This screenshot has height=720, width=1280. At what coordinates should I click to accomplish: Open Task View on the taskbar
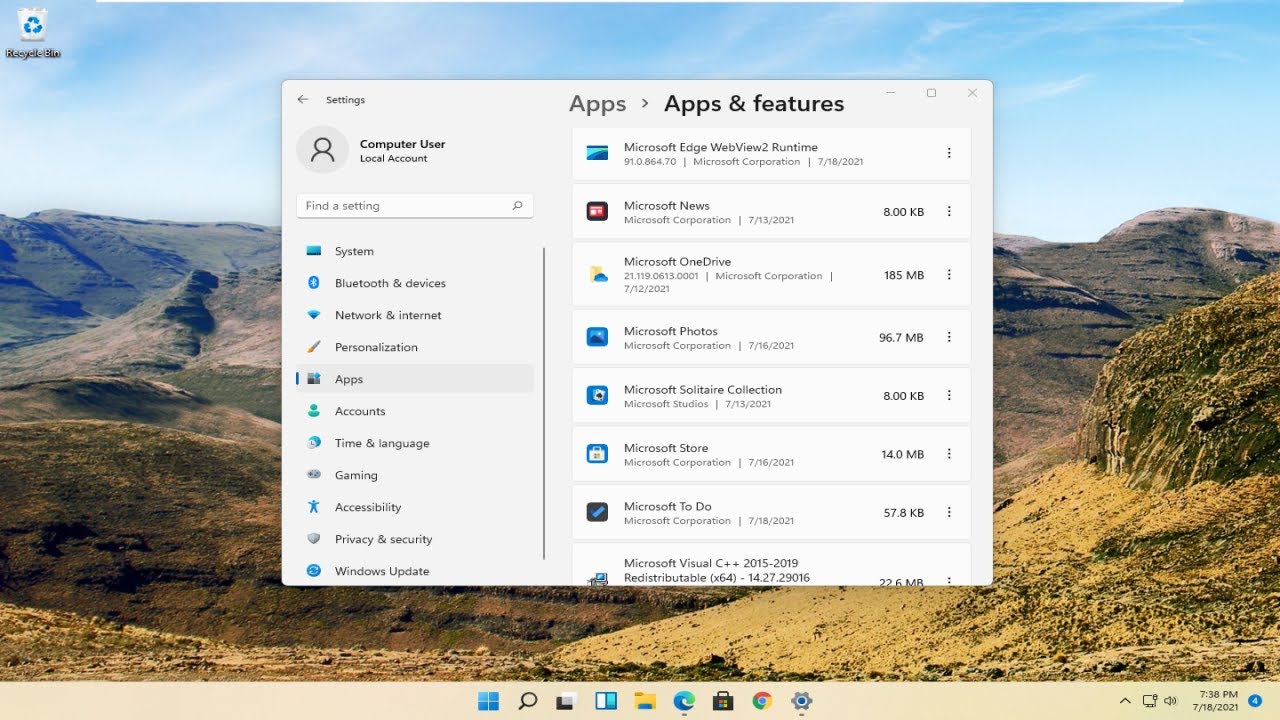point(567,701)
